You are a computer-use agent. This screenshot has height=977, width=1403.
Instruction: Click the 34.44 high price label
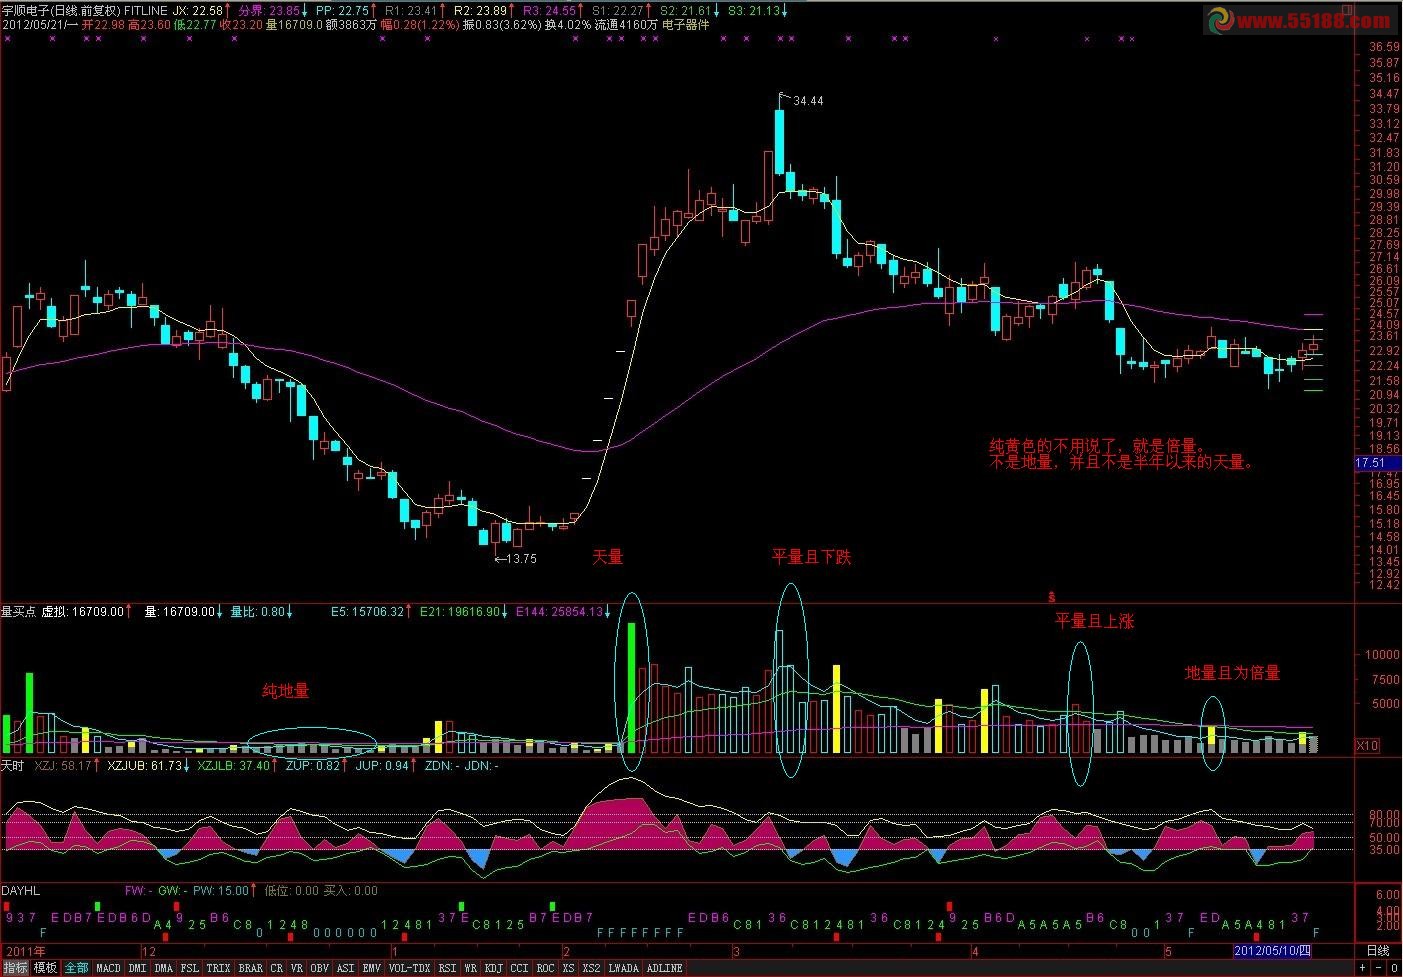808,101
